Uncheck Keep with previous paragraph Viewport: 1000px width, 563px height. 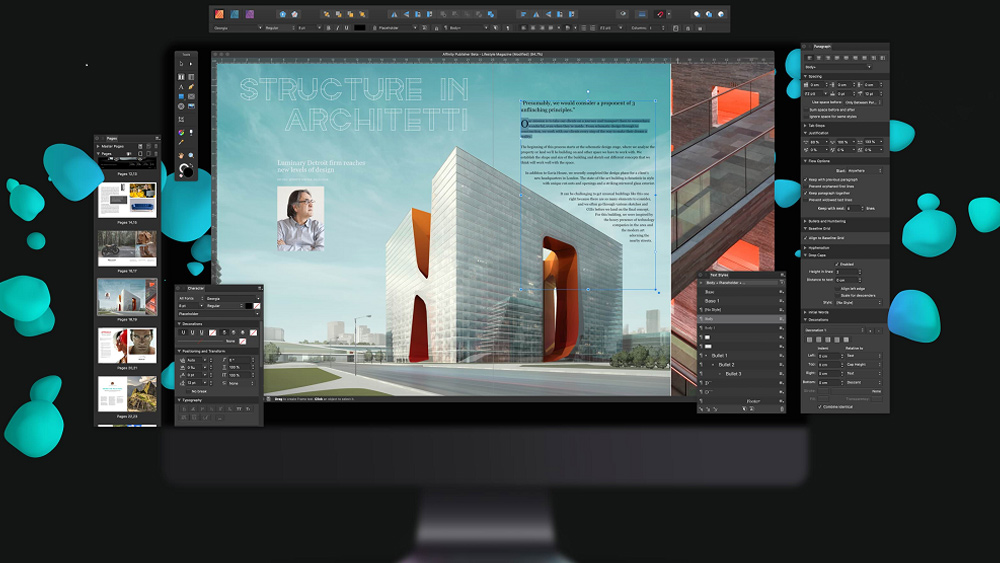click(806, 180)
